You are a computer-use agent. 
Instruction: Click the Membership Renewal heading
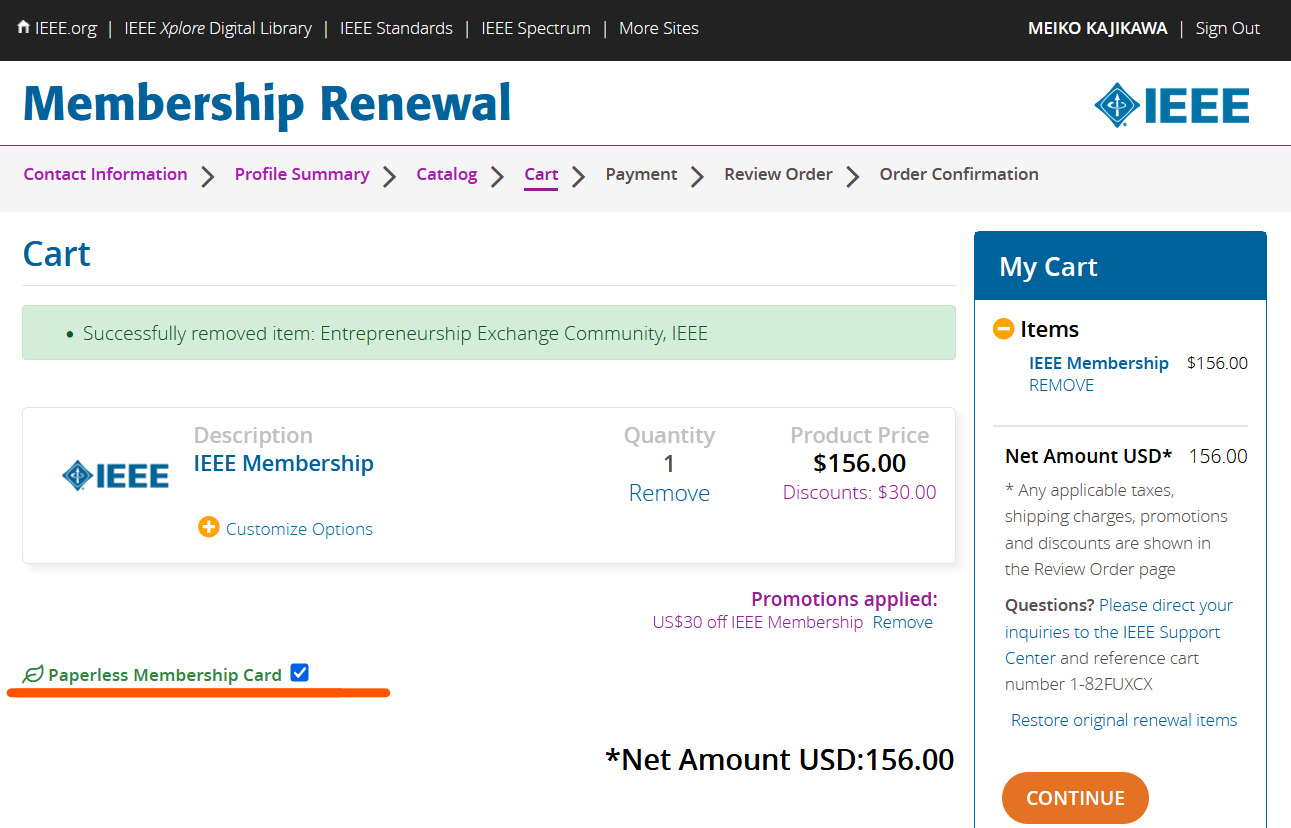tap(267, 103)
